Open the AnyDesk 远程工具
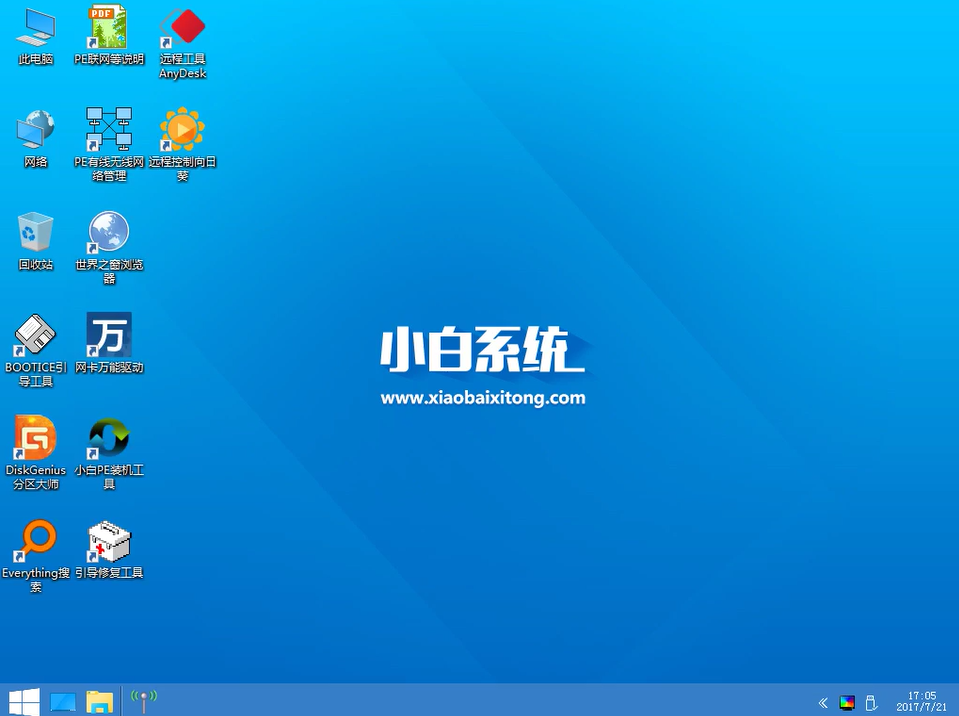The height and width of the screenshot is (716, 959). coord(182,30)
